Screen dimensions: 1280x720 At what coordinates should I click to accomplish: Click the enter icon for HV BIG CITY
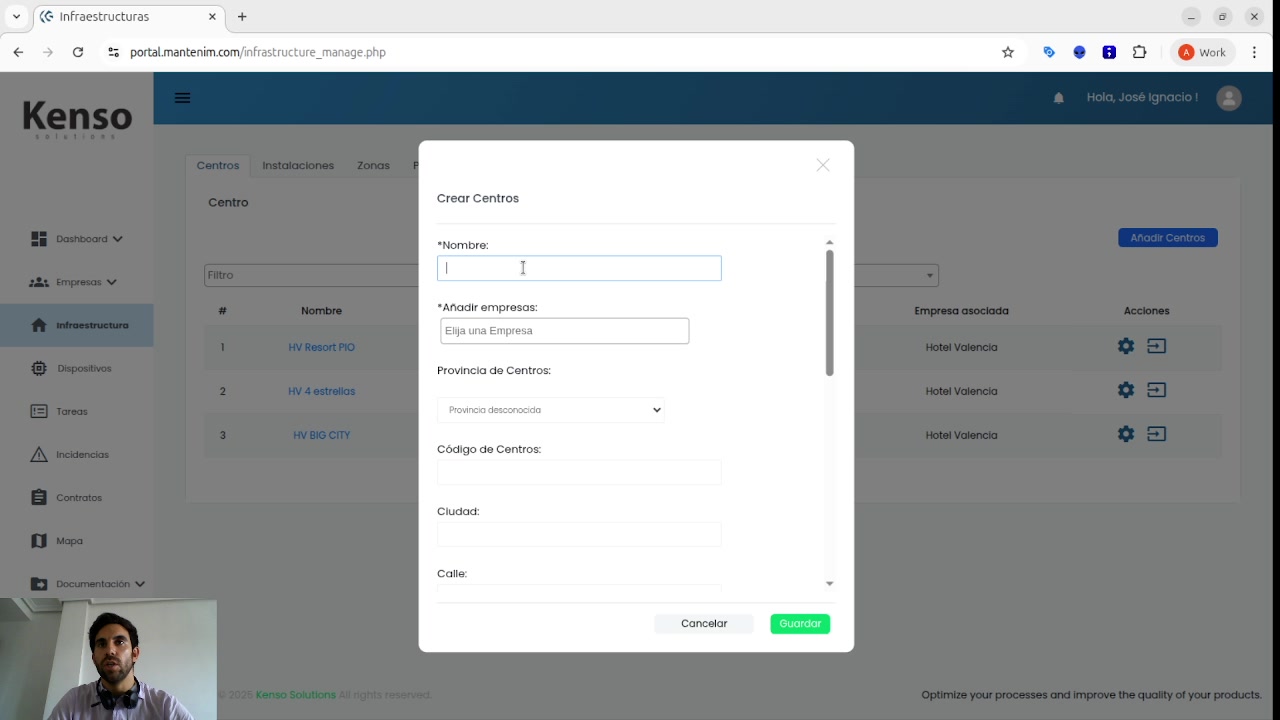pos(1157,434)
